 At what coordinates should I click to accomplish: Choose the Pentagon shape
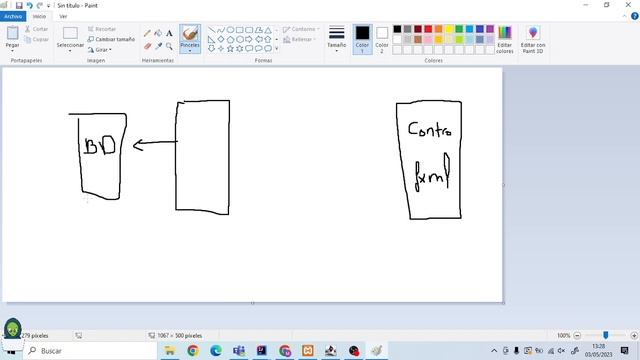[x=230, y=39]
